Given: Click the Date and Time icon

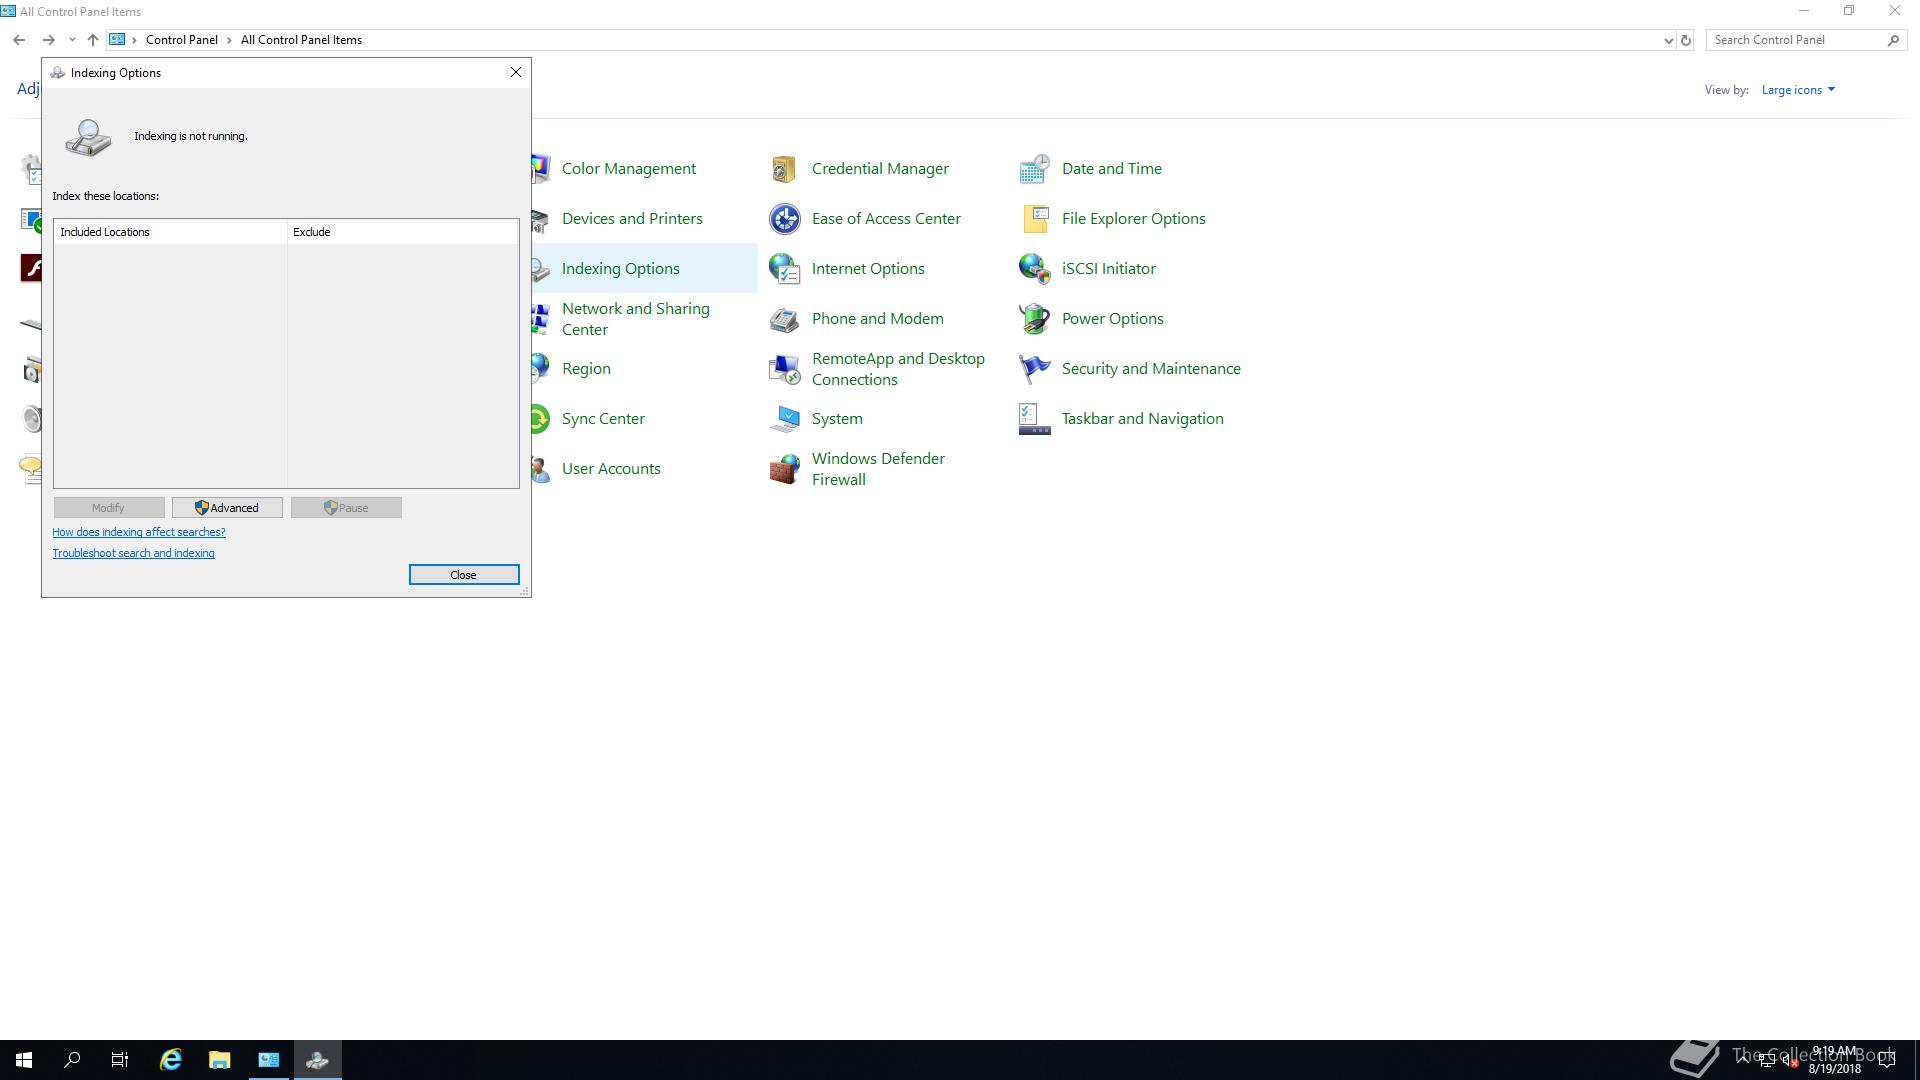Looking at the screenshot, I should coord(1034,169).
